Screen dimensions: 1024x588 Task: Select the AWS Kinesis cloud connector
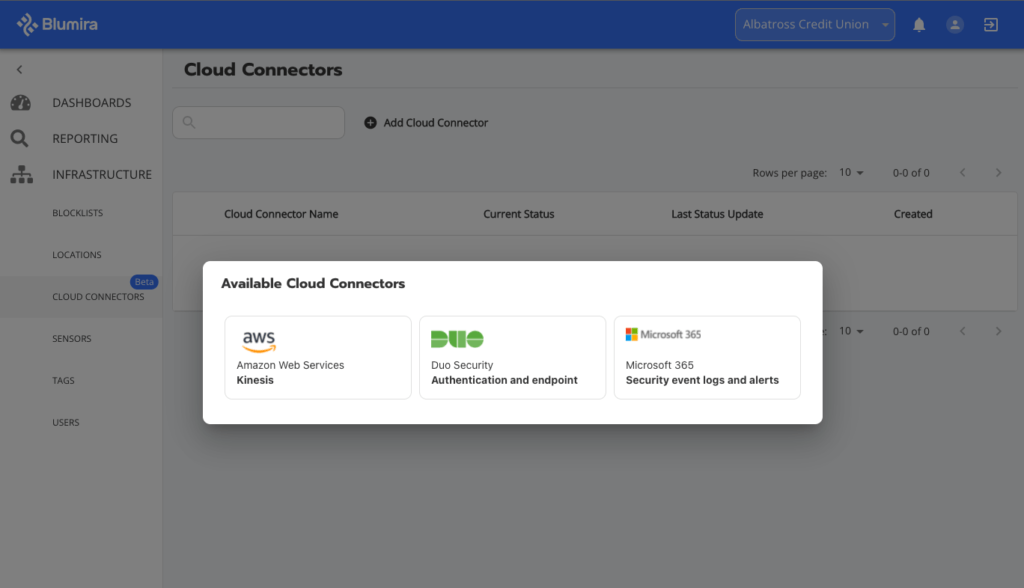pyautogui.click(x=318, y=357)
